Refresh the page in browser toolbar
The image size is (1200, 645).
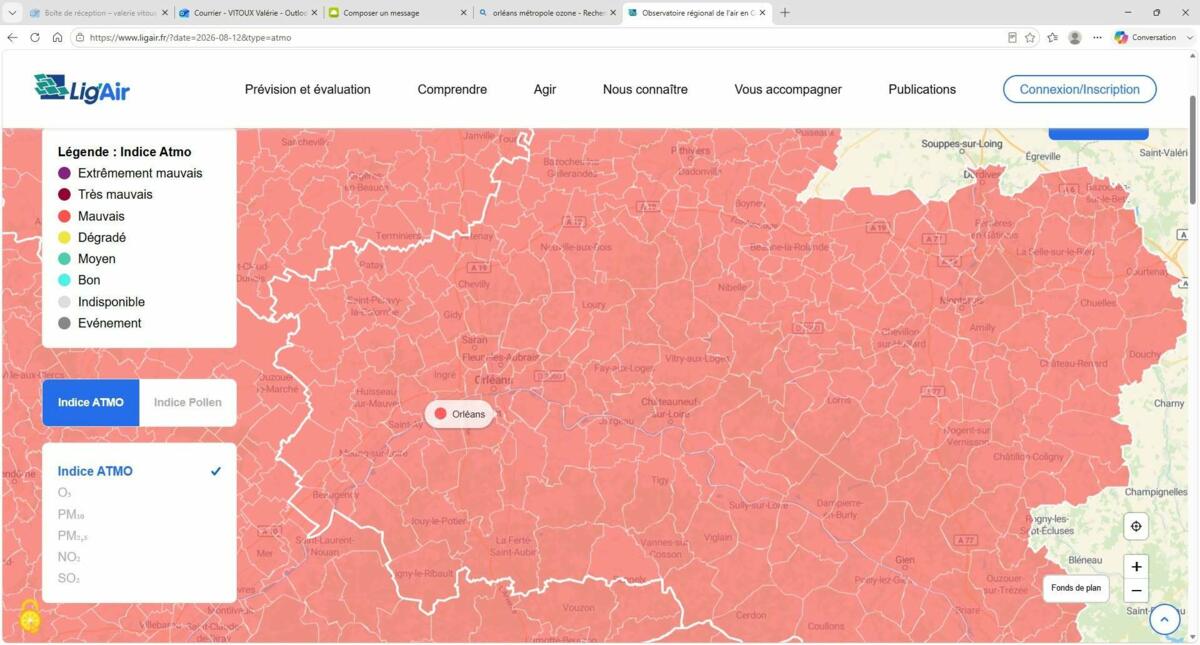coord(35,37)
